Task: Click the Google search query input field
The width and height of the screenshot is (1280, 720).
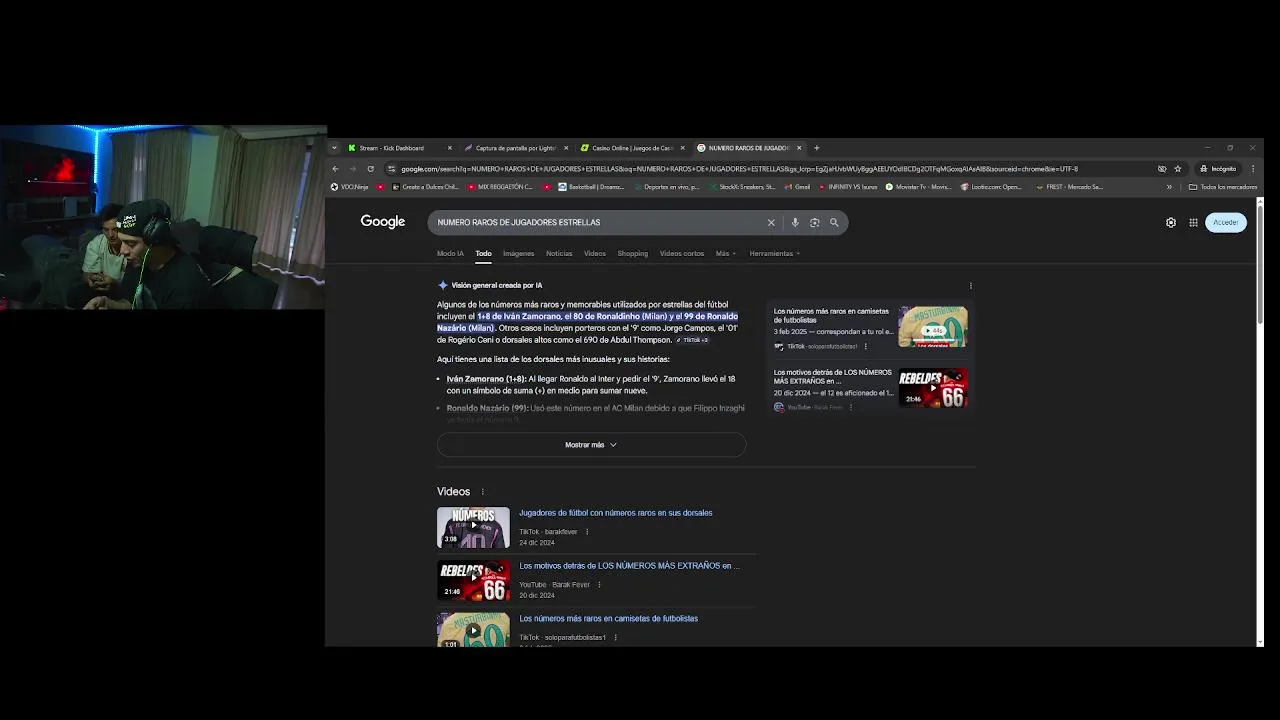Action: point(600,222)
